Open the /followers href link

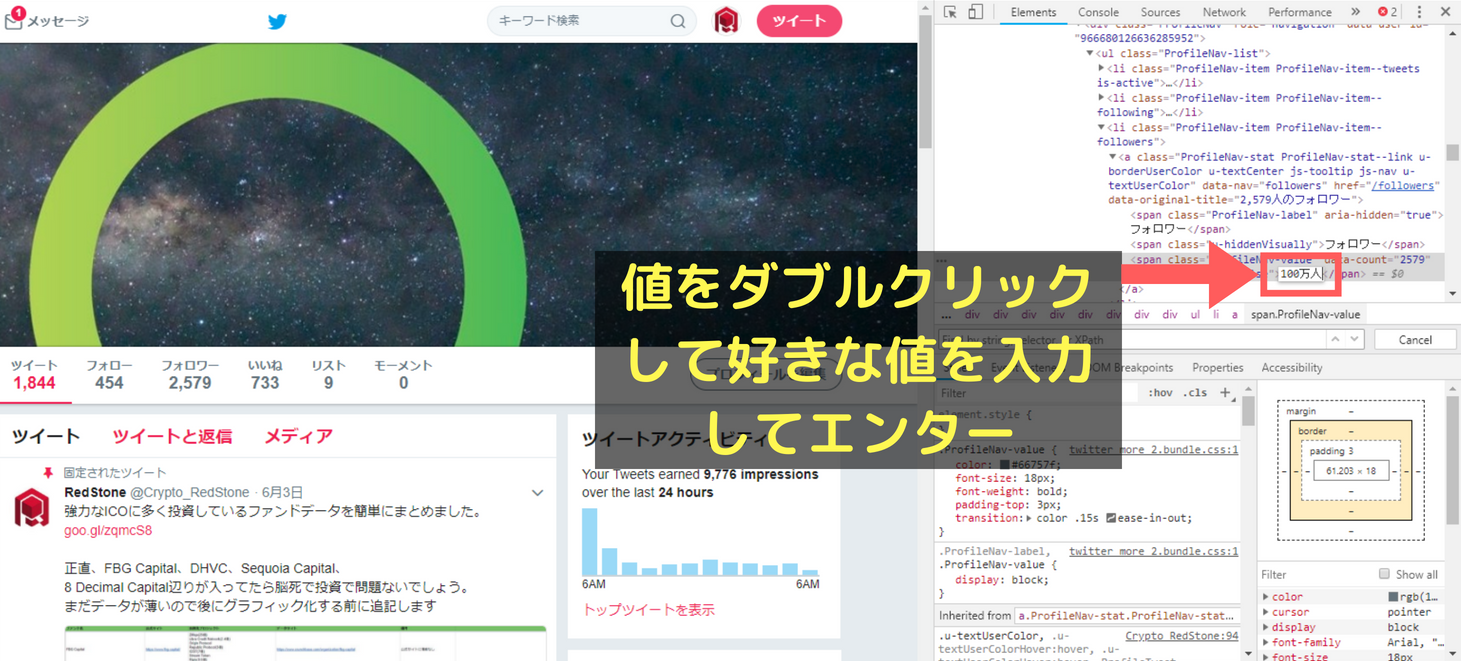pyautogui.click(x=1403, y=186)
